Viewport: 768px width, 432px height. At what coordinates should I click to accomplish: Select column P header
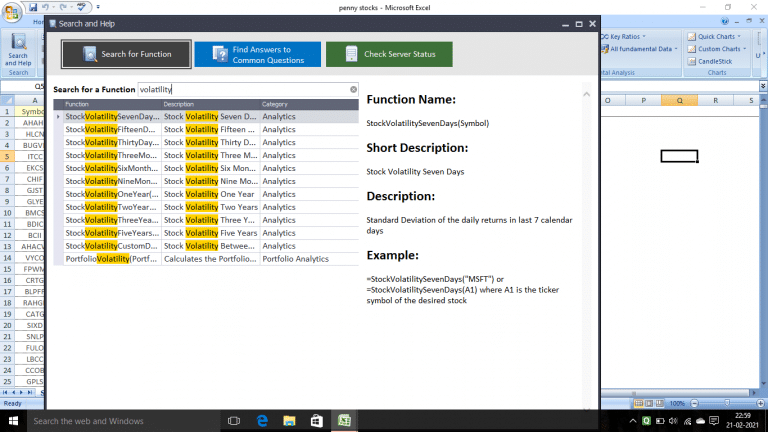point(644,100)
